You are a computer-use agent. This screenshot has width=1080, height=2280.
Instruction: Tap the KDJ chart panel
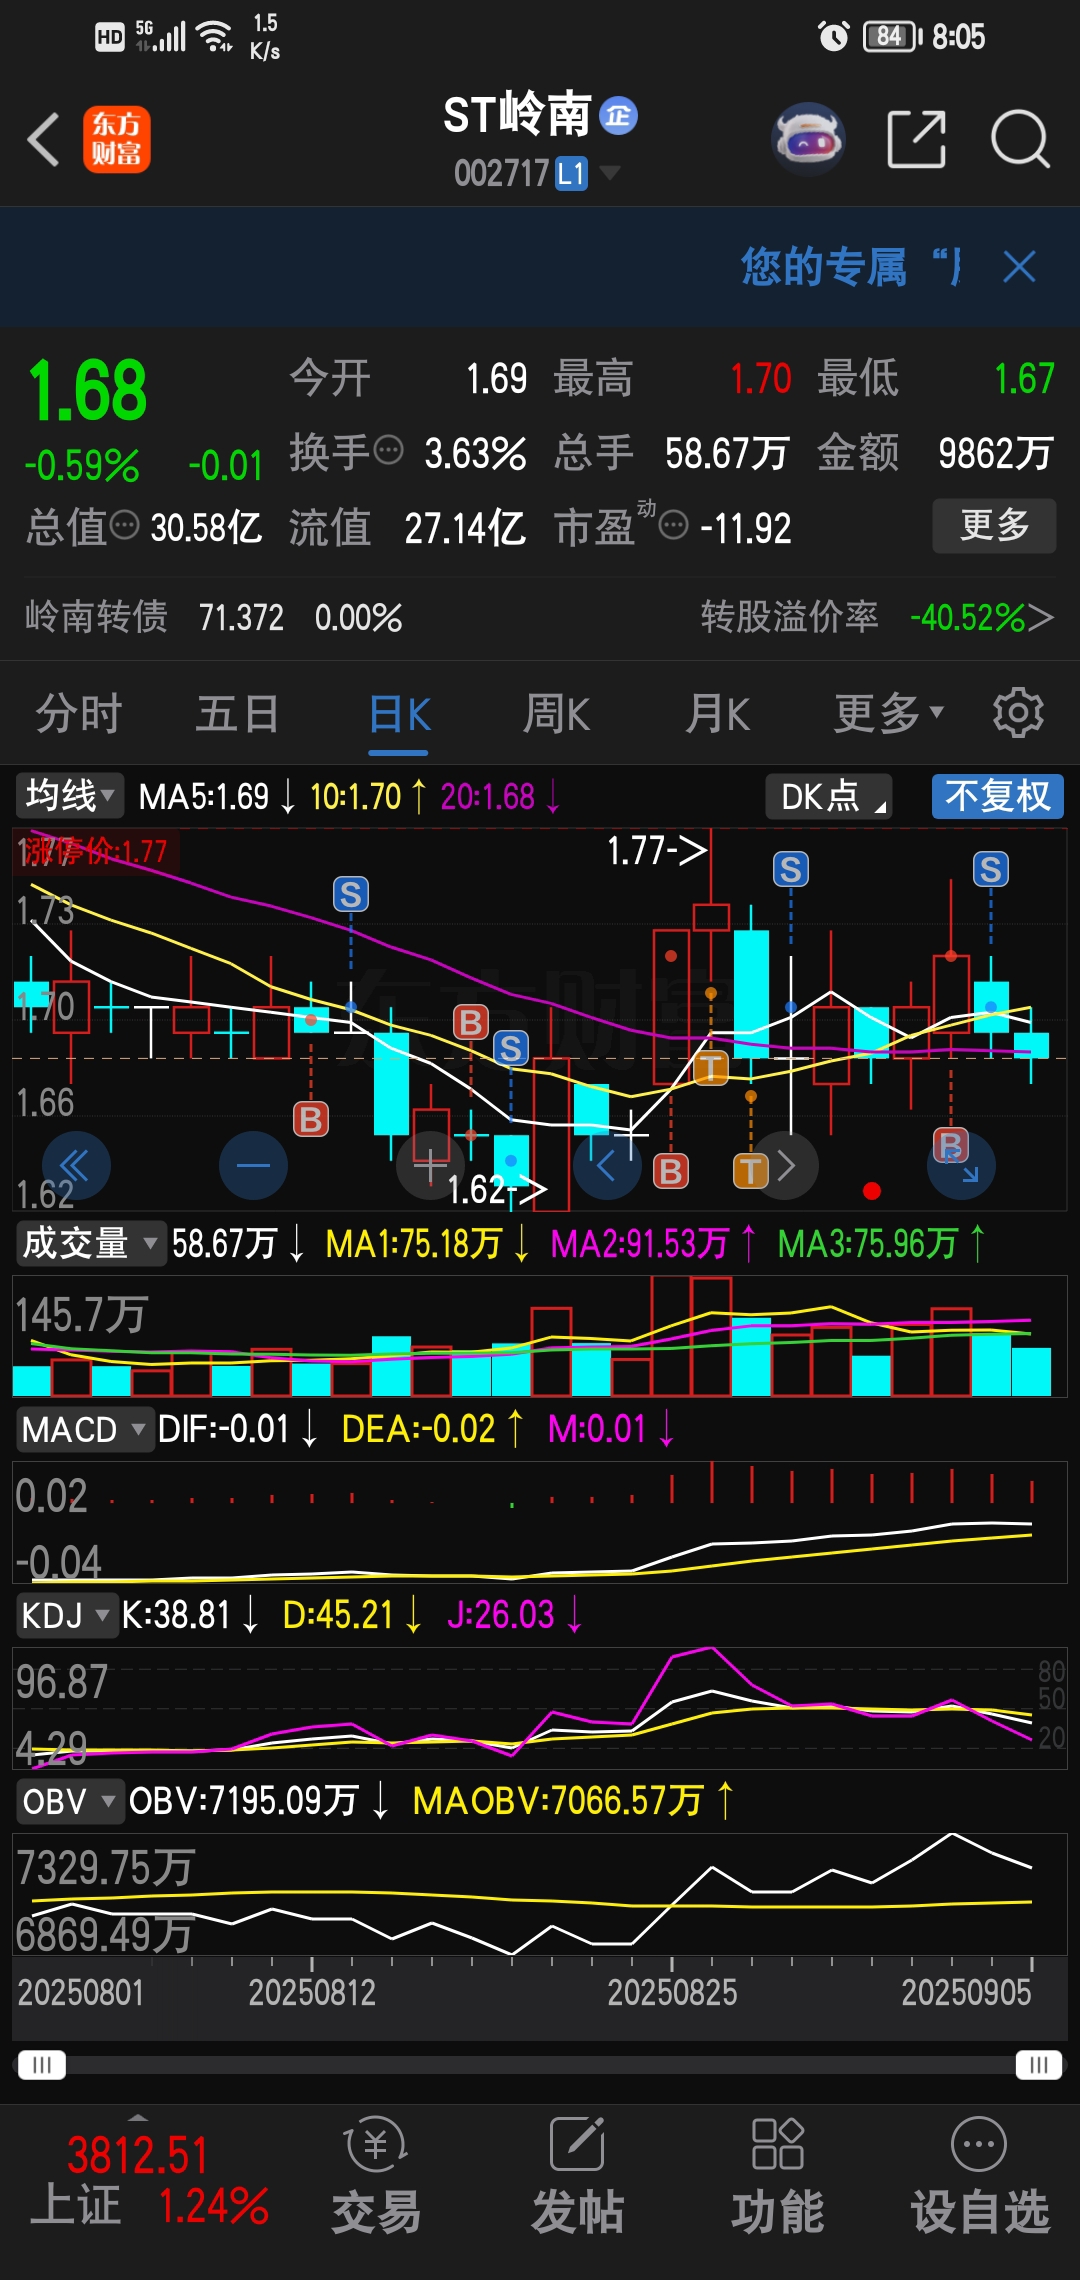[x=540, y=1707]
